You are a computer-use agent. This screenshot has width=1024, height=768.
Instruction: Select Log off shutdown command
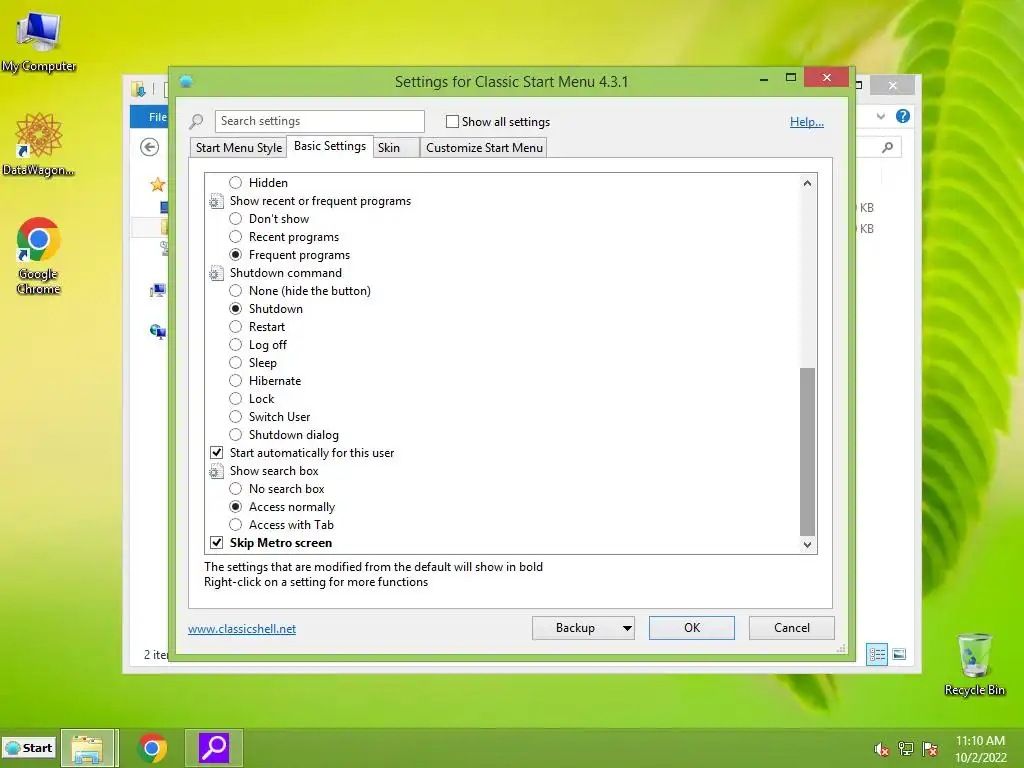tap(236, 345)
